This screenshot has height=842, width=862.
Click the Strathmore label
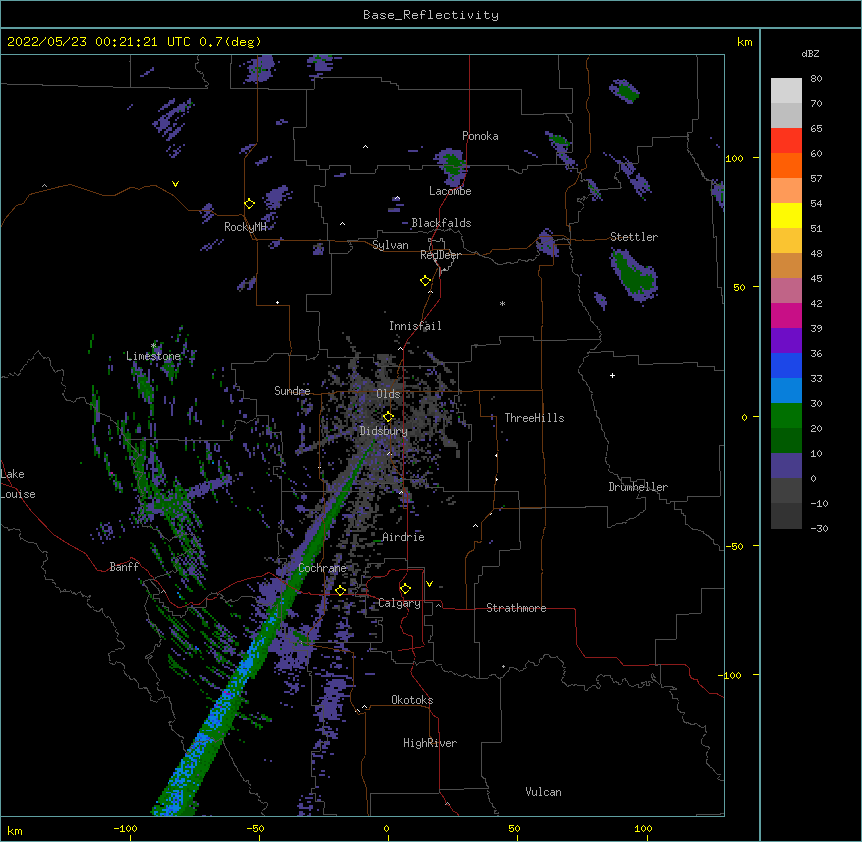(516, 608)
